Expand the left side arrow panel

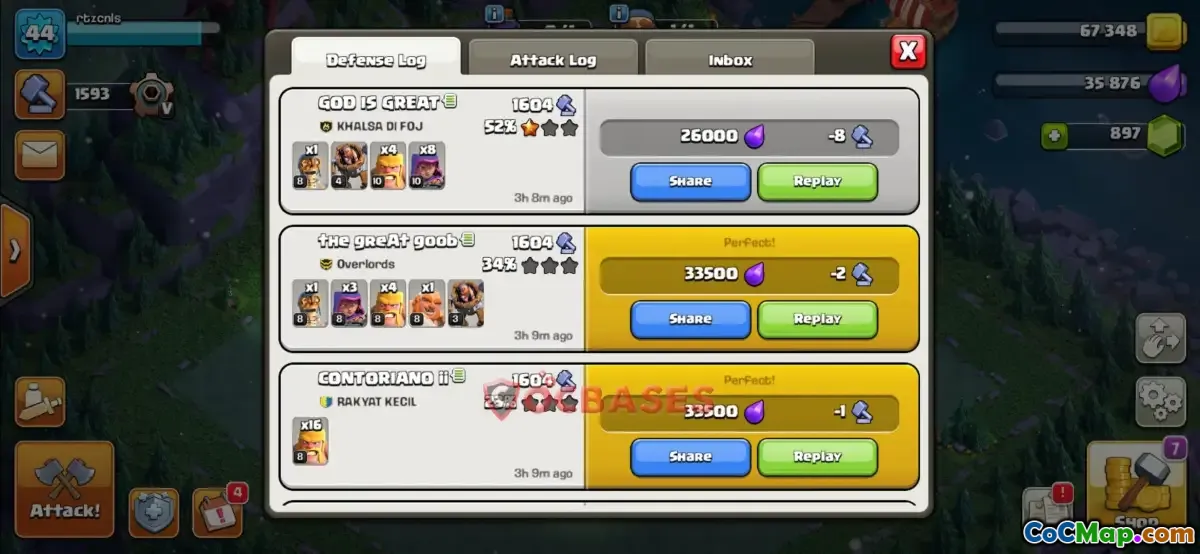coord(14,250)
